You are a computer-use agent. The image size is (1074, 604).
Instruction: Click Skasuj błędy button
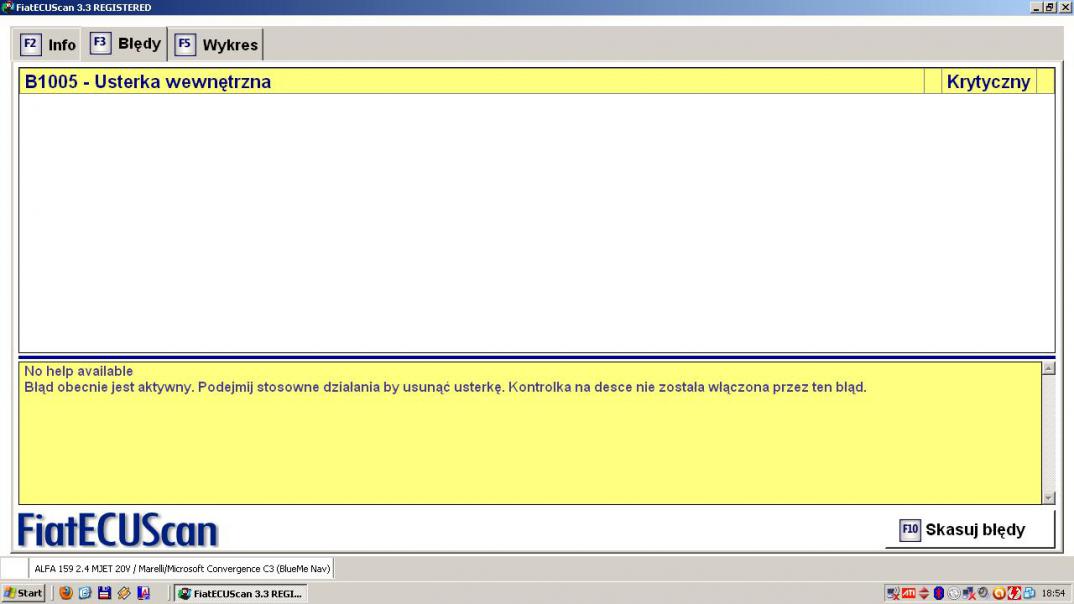pos(970,529)
